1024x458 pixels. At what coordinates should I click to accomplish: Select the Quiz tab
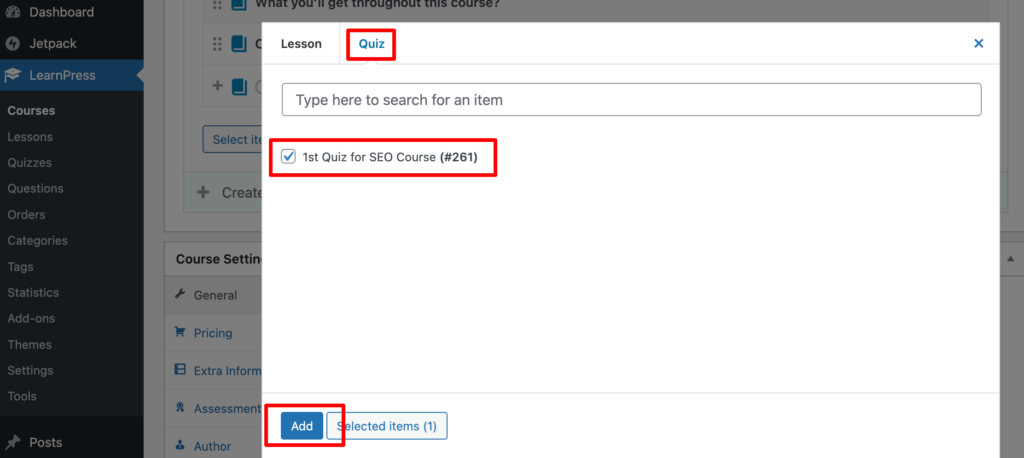pos(372,44)
